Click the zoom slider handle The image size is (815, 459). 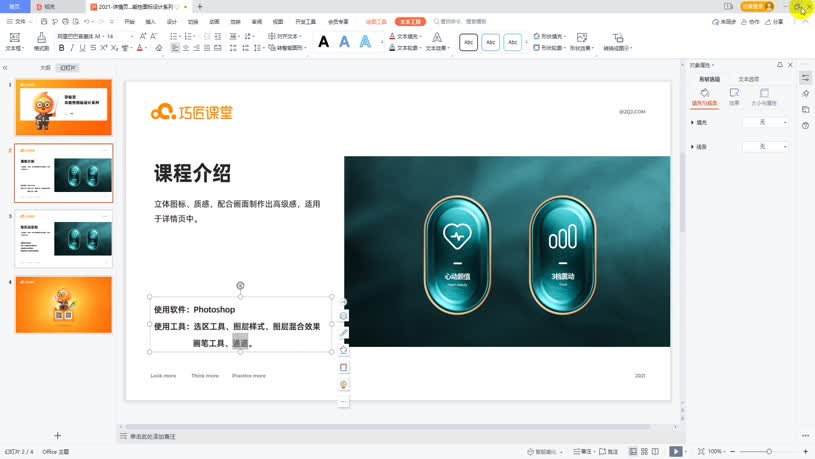[769, 452]
